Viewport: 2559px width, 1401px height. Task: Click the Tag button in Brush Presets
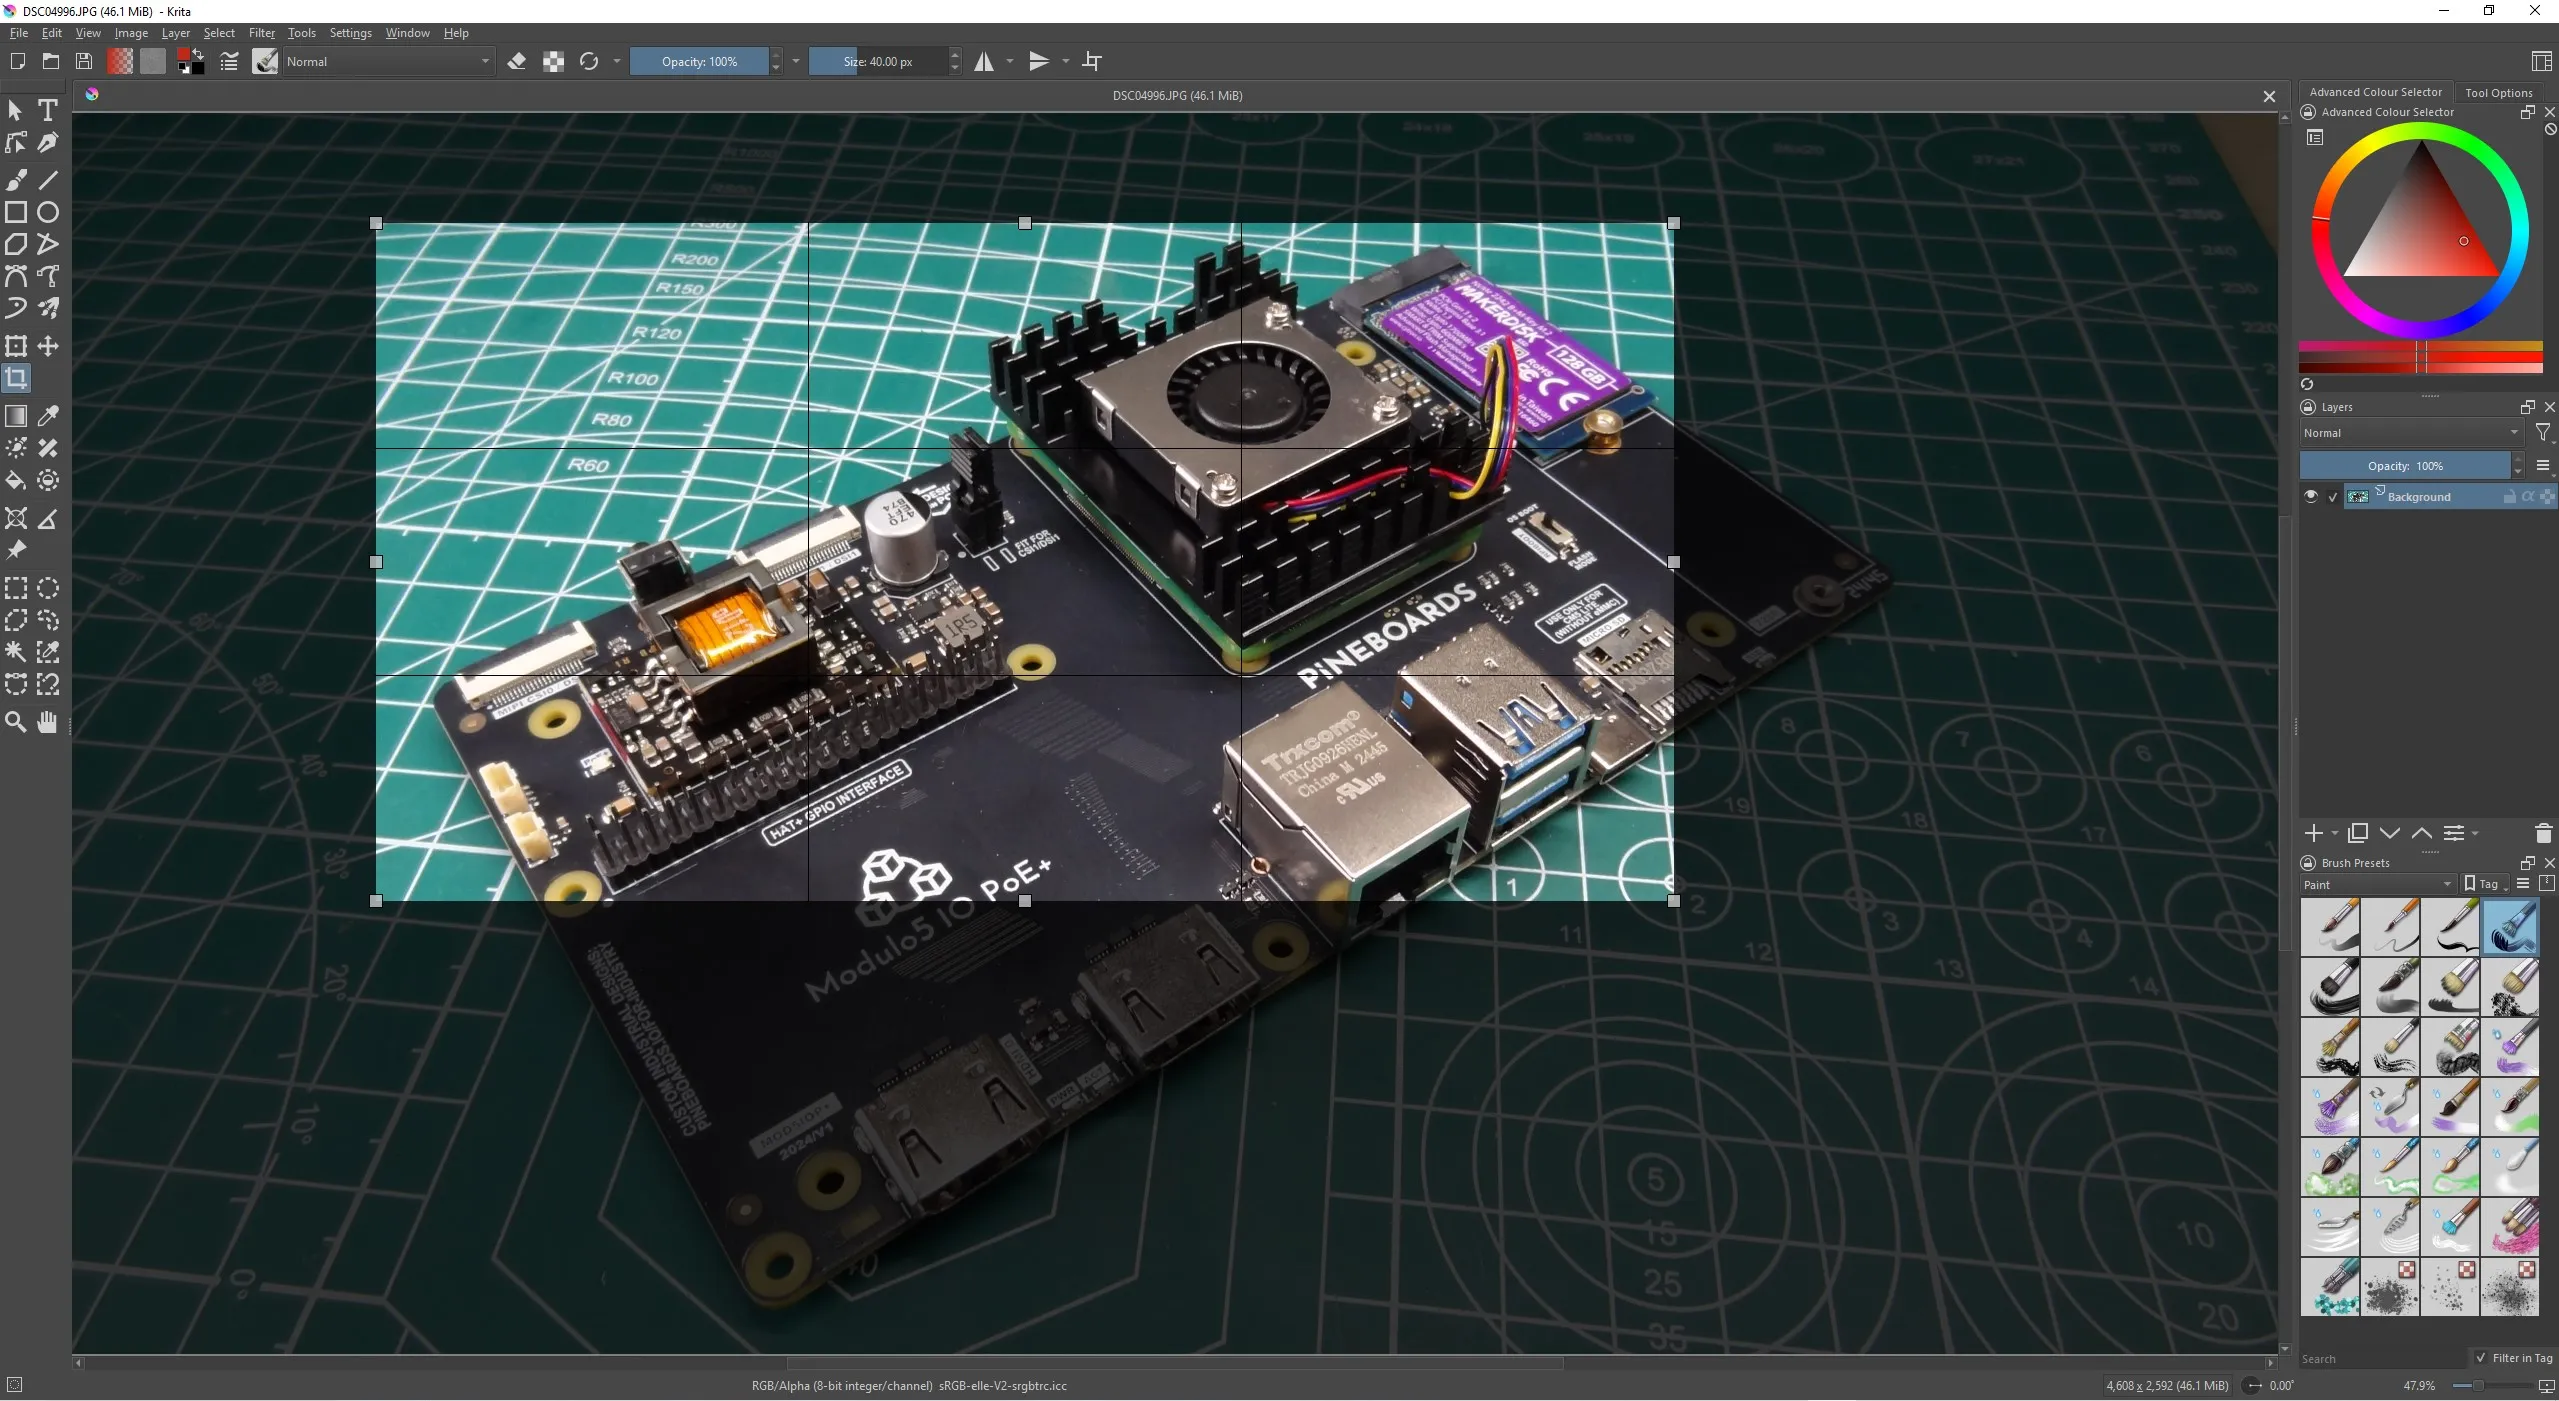[2485, 884]
